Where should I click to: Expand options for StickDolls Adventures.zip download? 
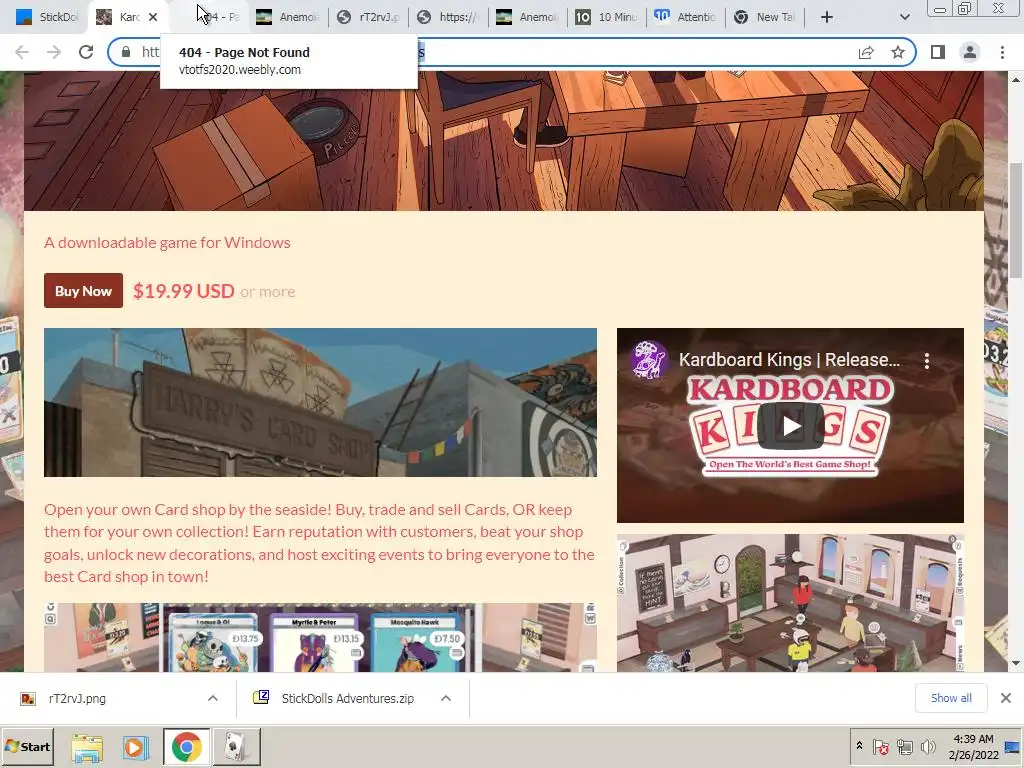click(446, 698)
